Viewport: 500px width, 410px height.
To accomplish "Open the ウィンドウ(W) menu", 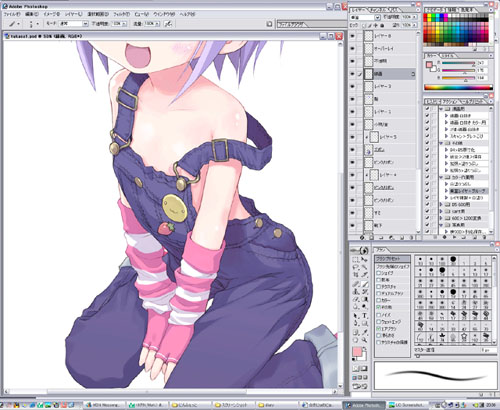I will point(164,14).
